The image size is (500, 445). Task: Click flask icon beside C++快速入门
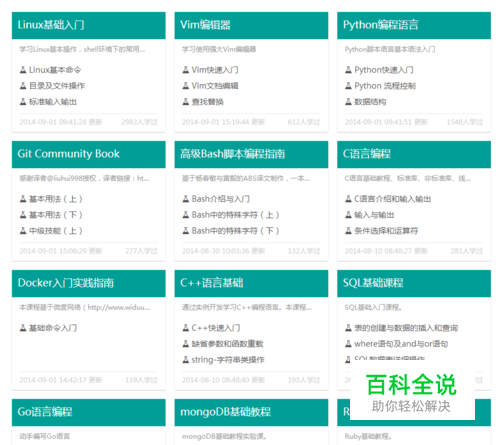pyautogui.click(x=186, y=328)
